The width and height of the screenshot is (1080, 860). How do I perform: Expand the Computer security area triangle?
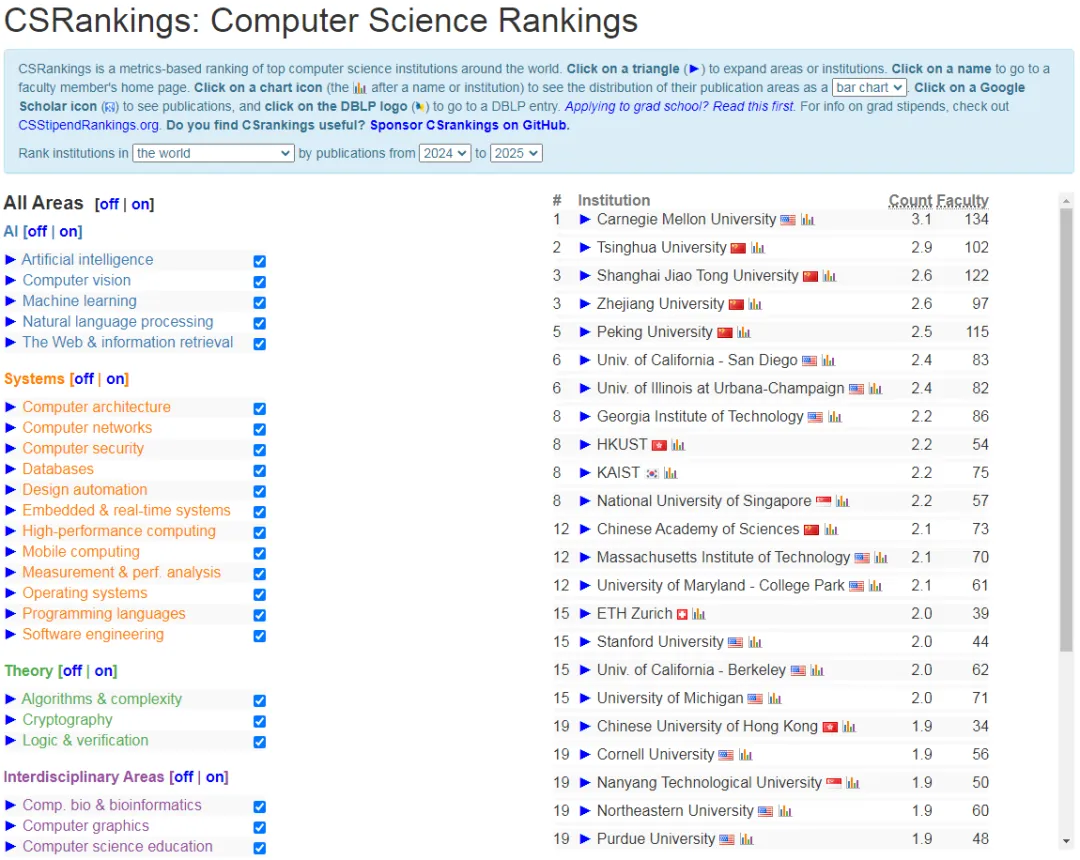[x=10, y=448]
